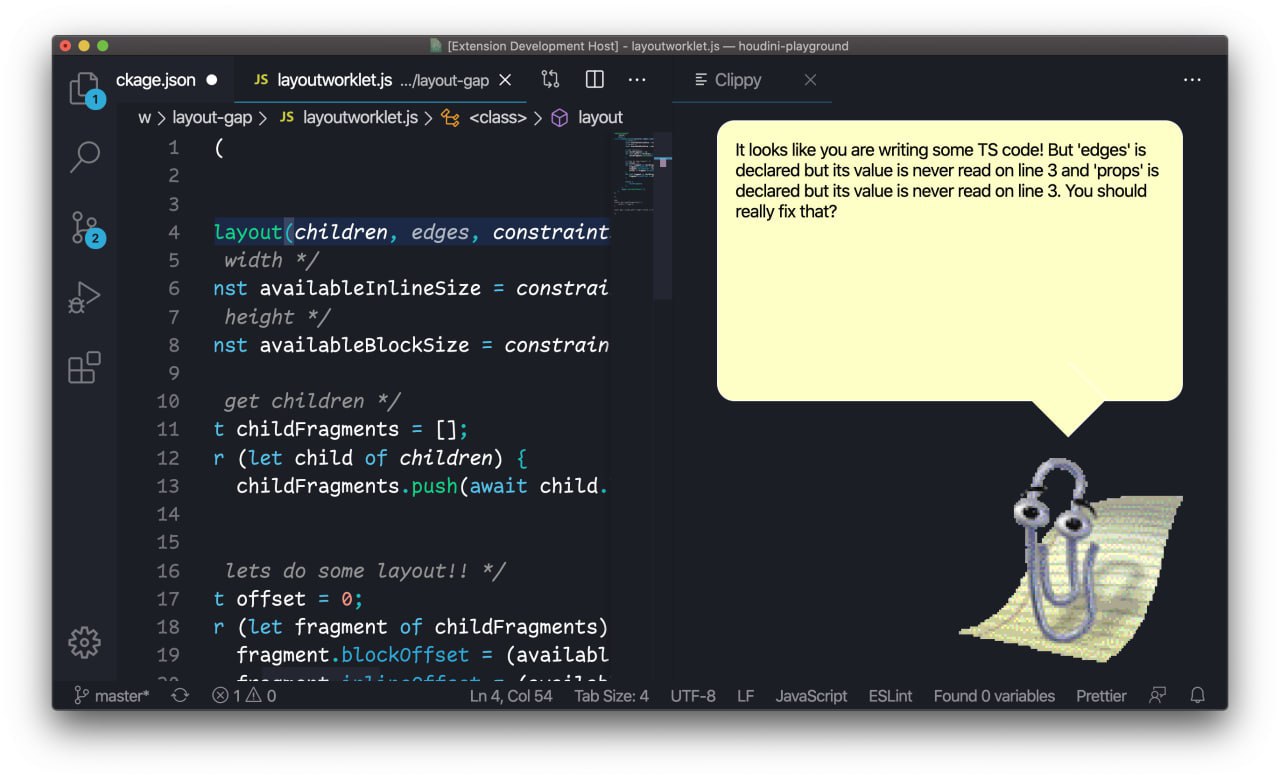Viewport: 1280px width, 779px height.
Task: Click the master branch indicator
Action: 112,696
